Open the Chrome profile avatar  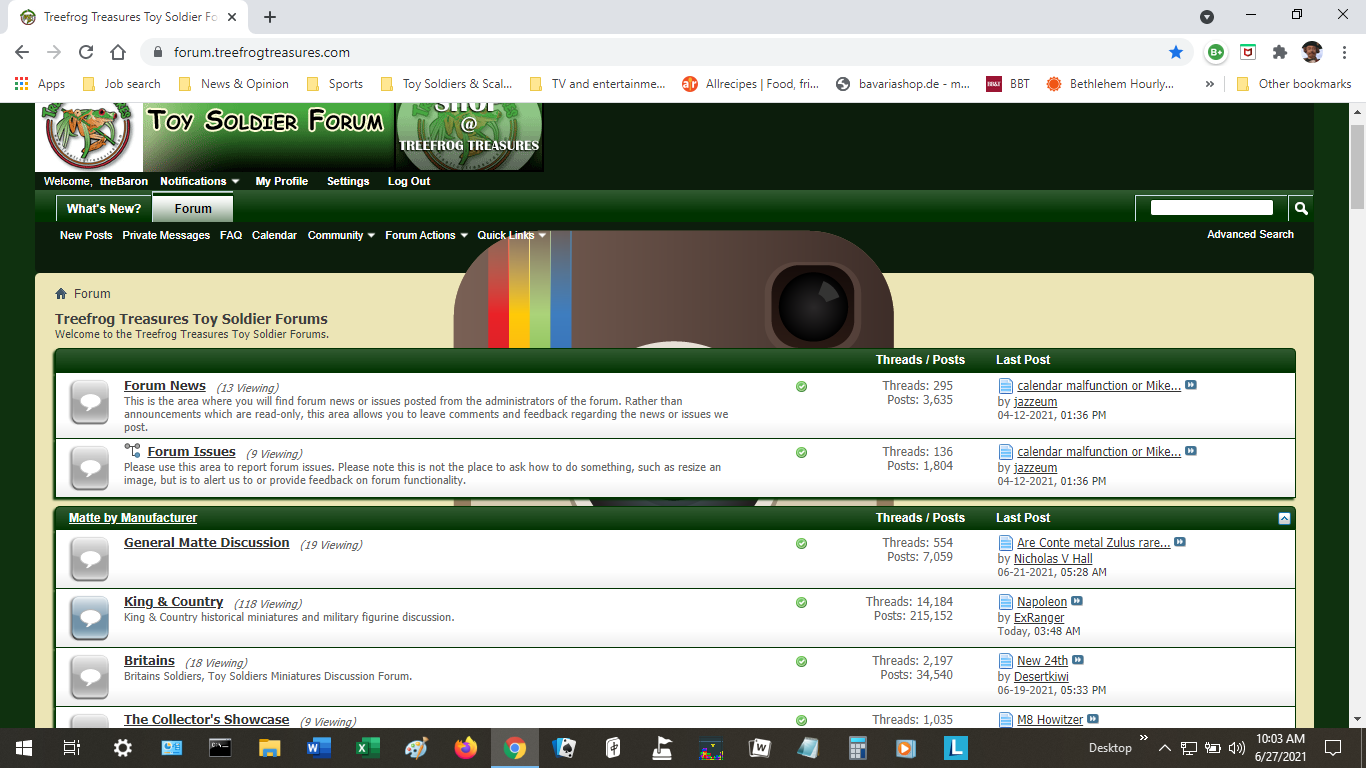(x=1312, y=52)
